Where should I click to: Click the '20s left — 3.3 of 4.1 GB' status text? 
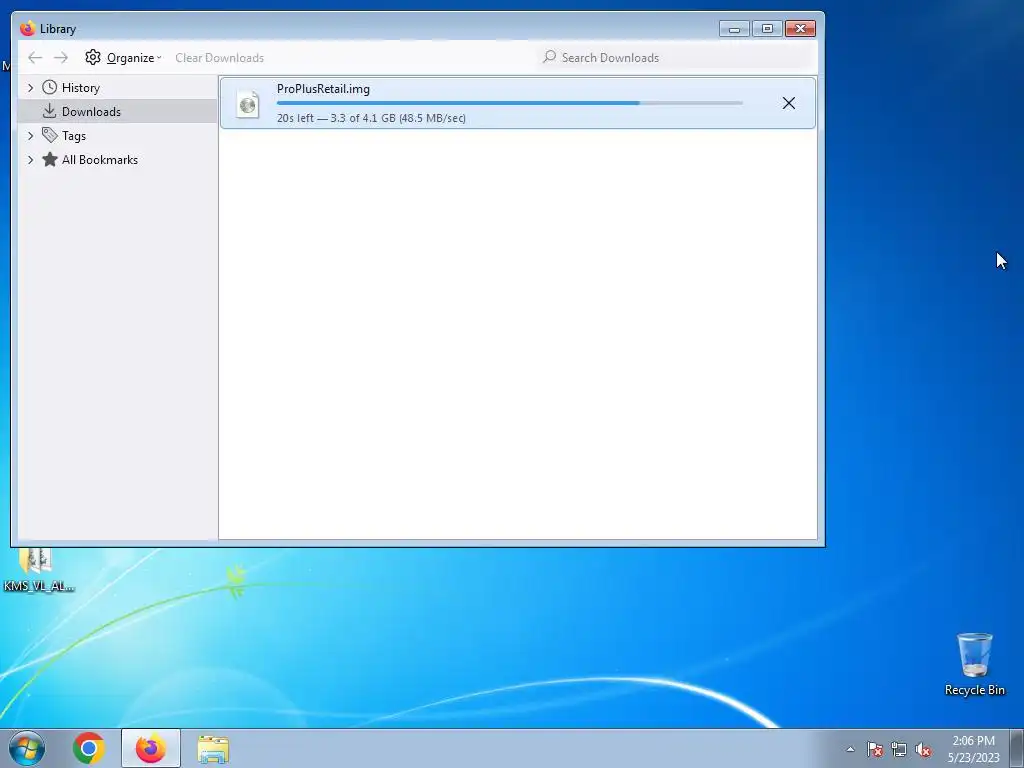tap(371, 118)
